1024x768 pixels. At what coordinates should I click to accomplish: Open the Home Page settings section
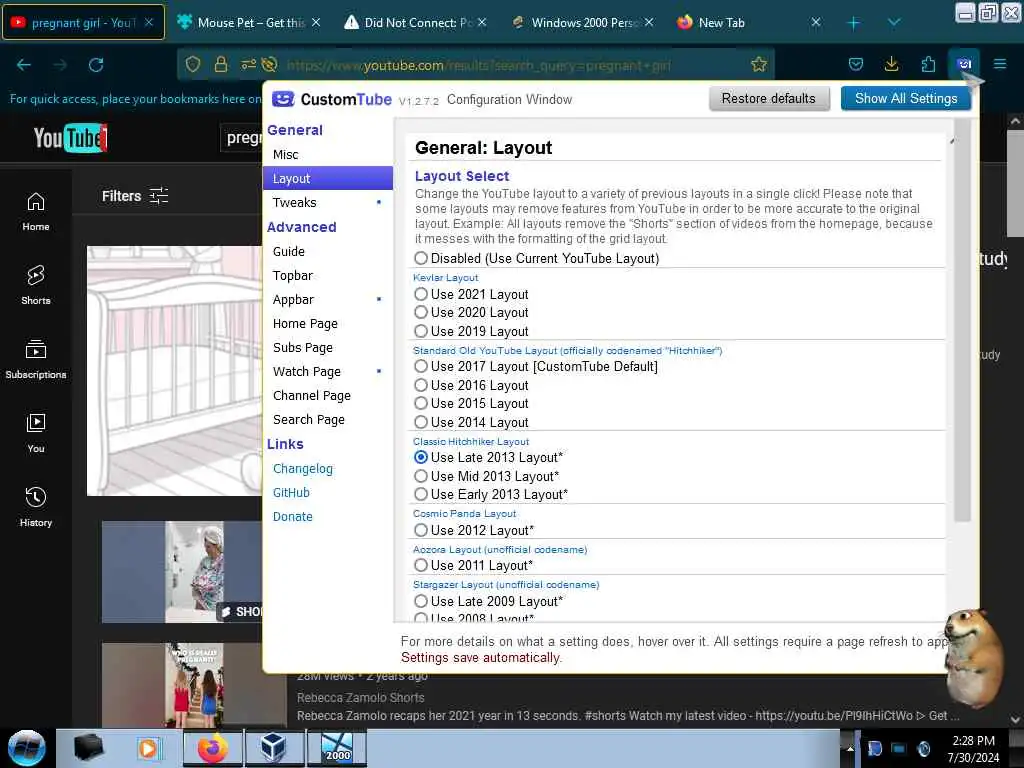tap(328, 324)
